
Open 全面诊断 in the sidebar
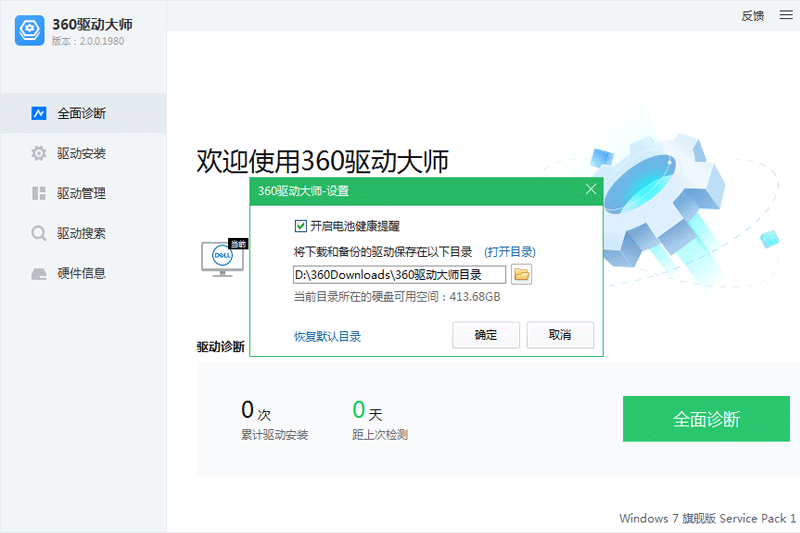tap(81, 113)
